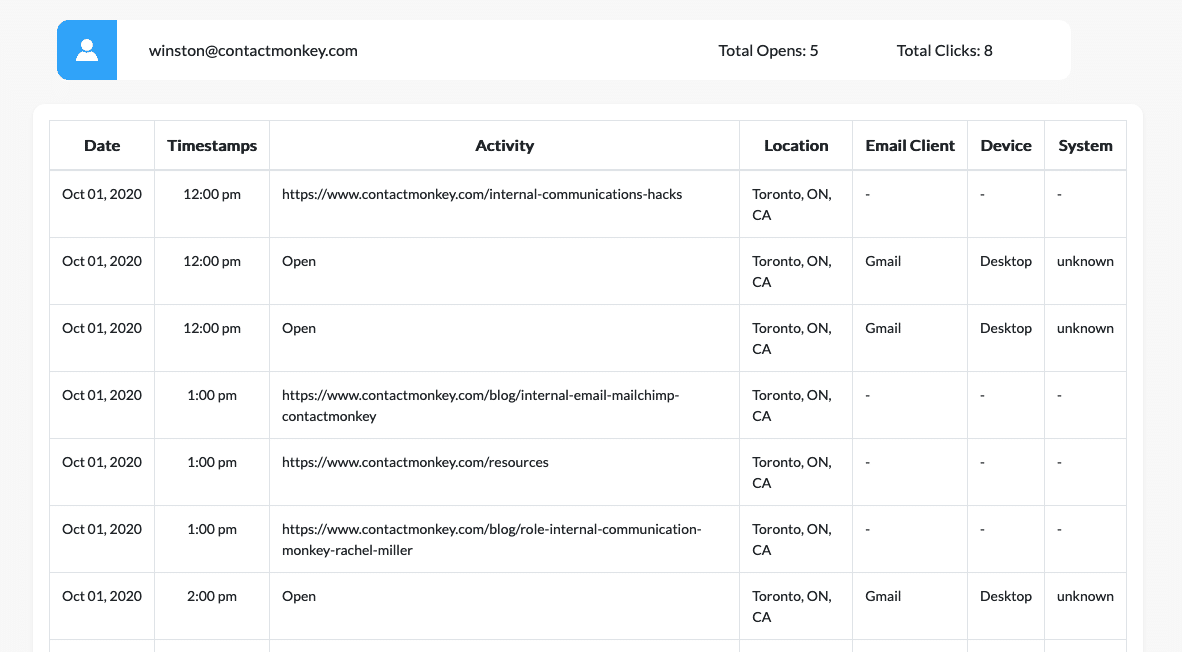
Task: Click the 12:00 pm timestamp of the hacks URL row
Action: (212, 194)
